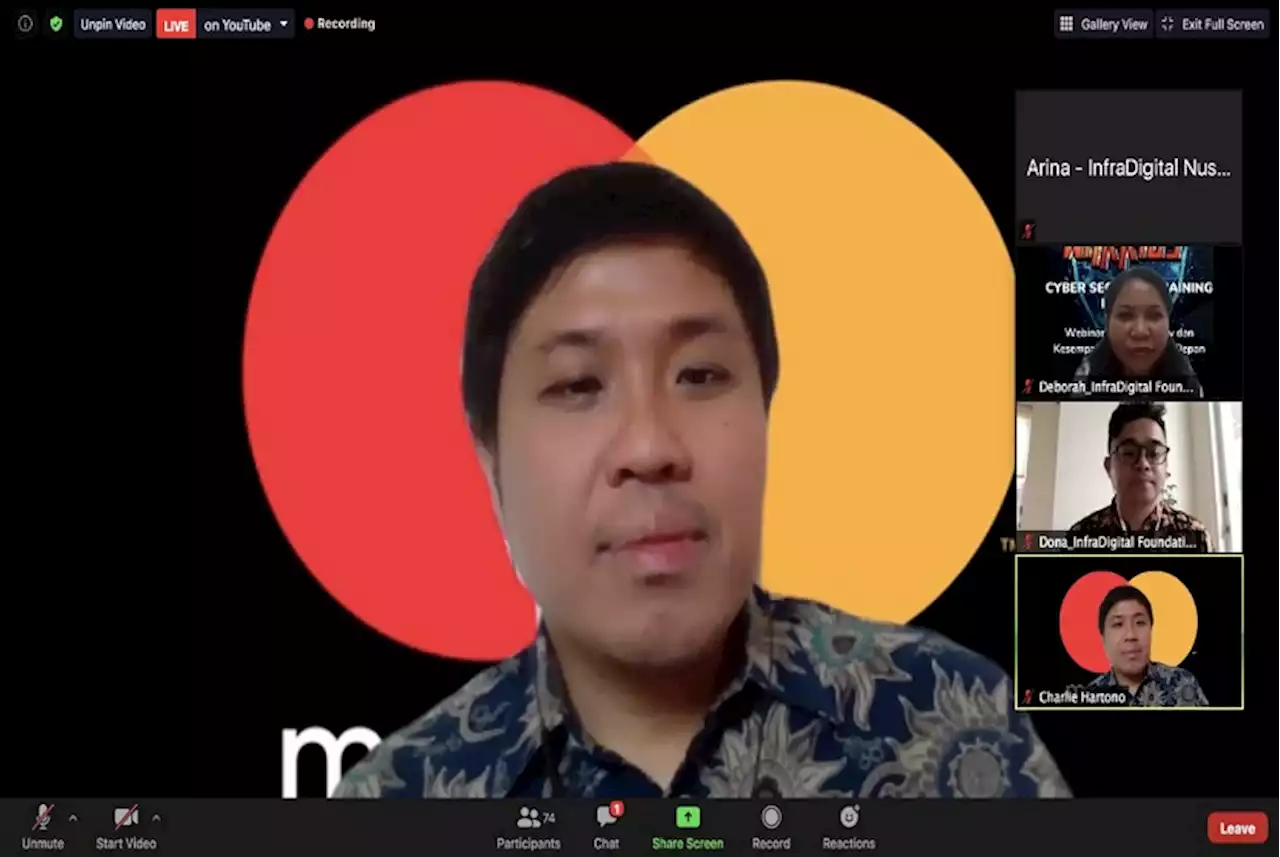Click muted mic icon on Dona's tile
This screenshot has width=1280, height=857.
click(1027, 542)
